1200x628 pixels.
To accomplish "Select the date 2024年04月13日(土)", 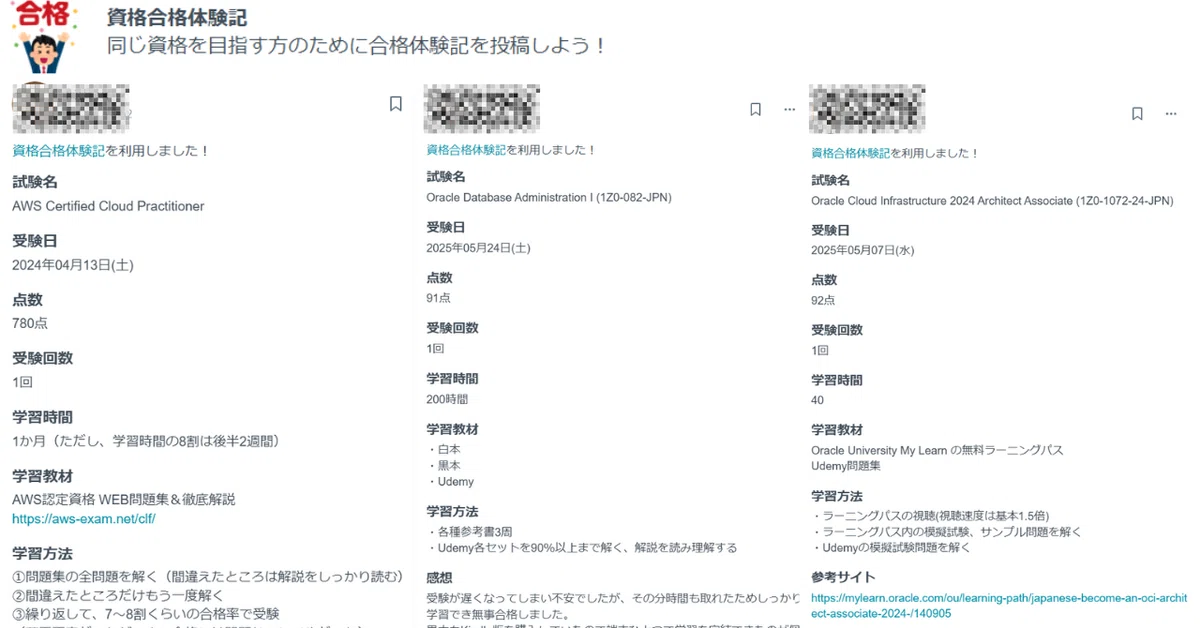I will 73,265.
